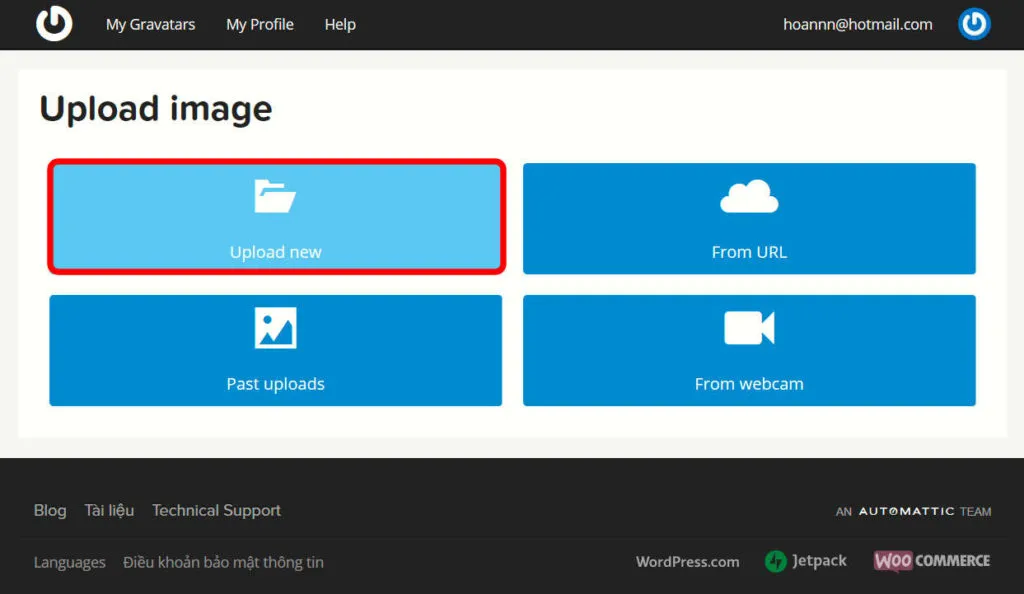Open the Gravatar logo in the top-left corner
Screen dimensions: 1024x594
tap(54, 24)
